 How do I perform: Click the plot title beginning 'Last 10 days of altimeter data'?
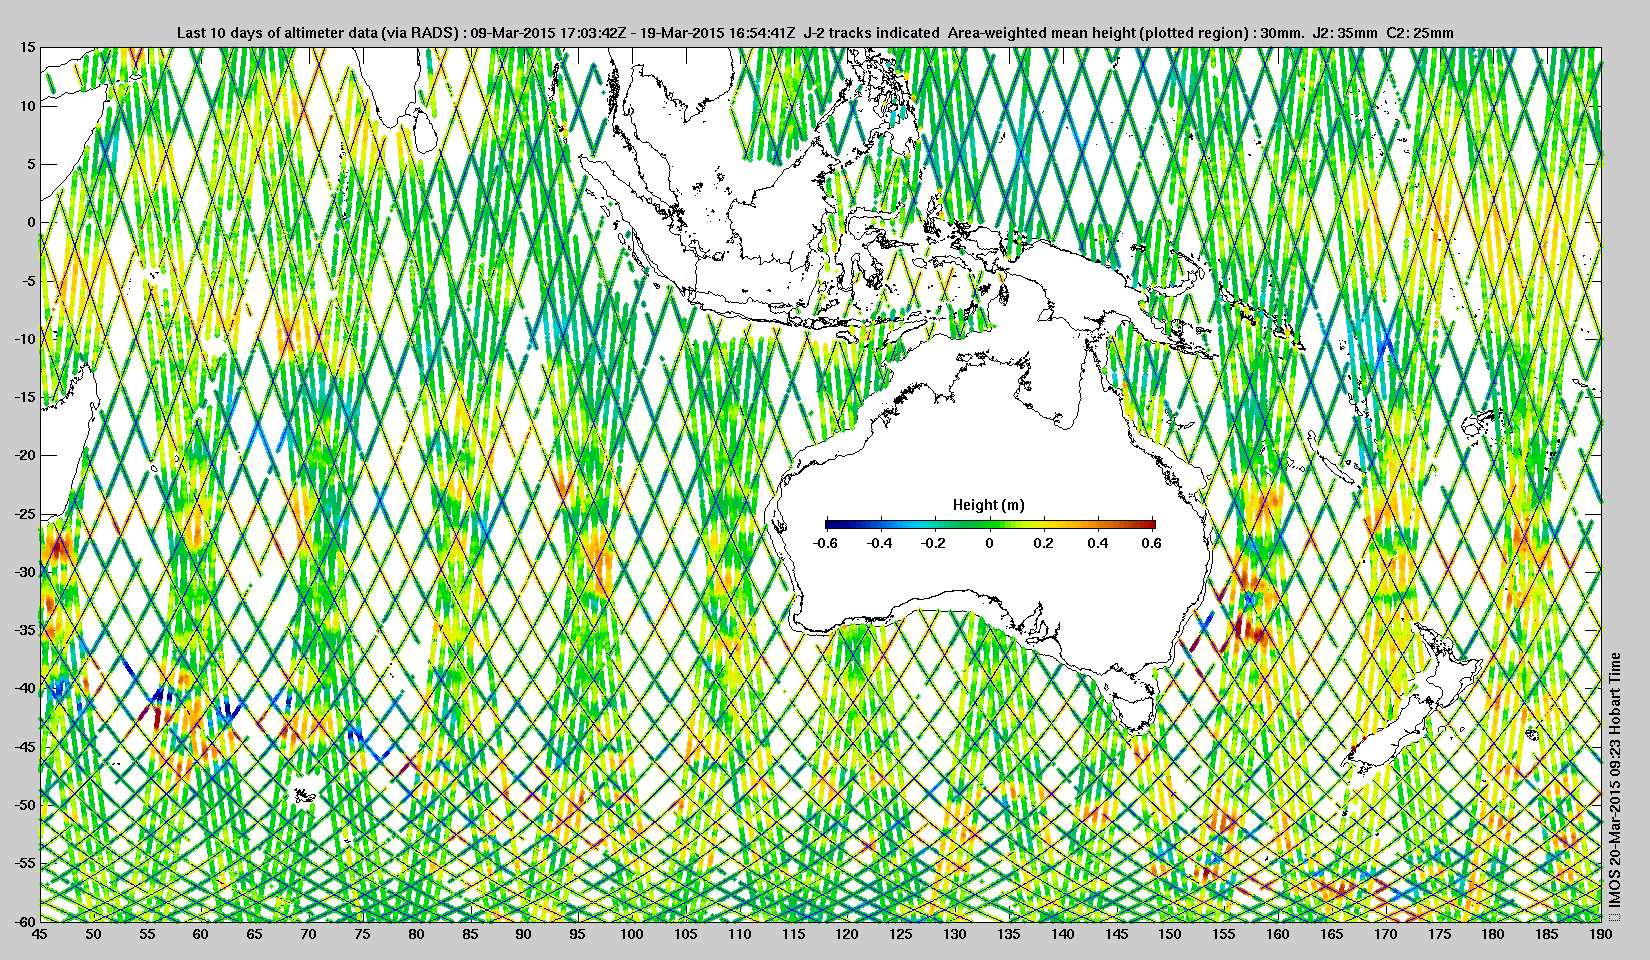click(815, 33)
